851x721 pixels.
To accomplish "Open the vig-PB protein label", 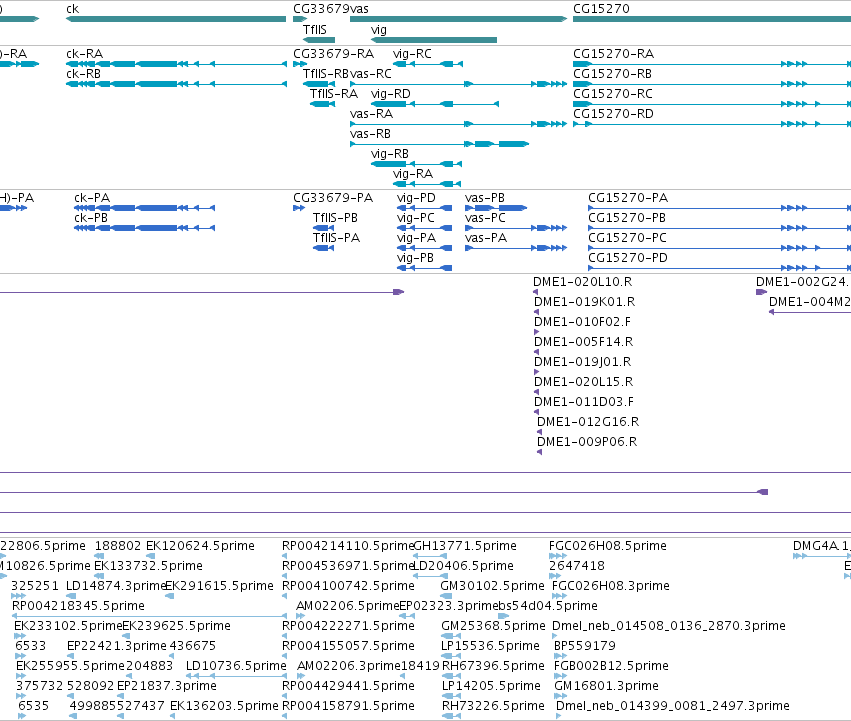I will tap(415, 258).
